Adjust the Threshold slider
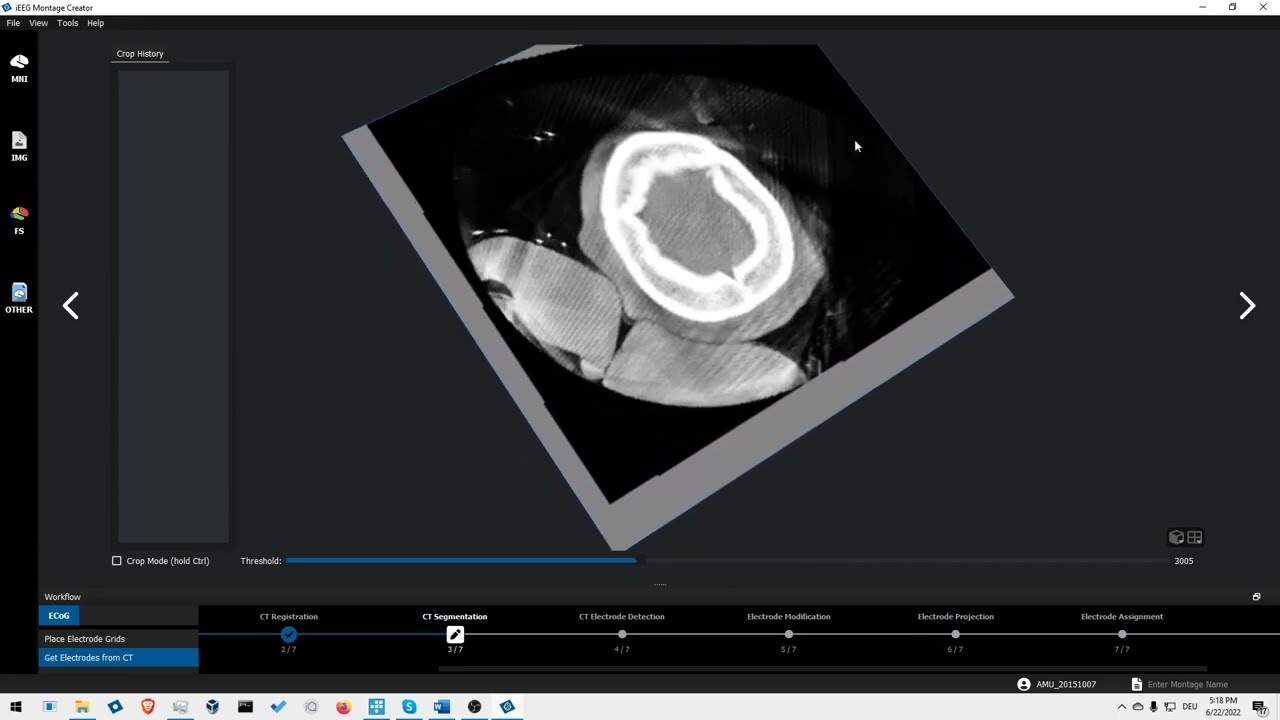Viewport: 1280px width, 720px height. pyautogui.click(x=729, y=561)
